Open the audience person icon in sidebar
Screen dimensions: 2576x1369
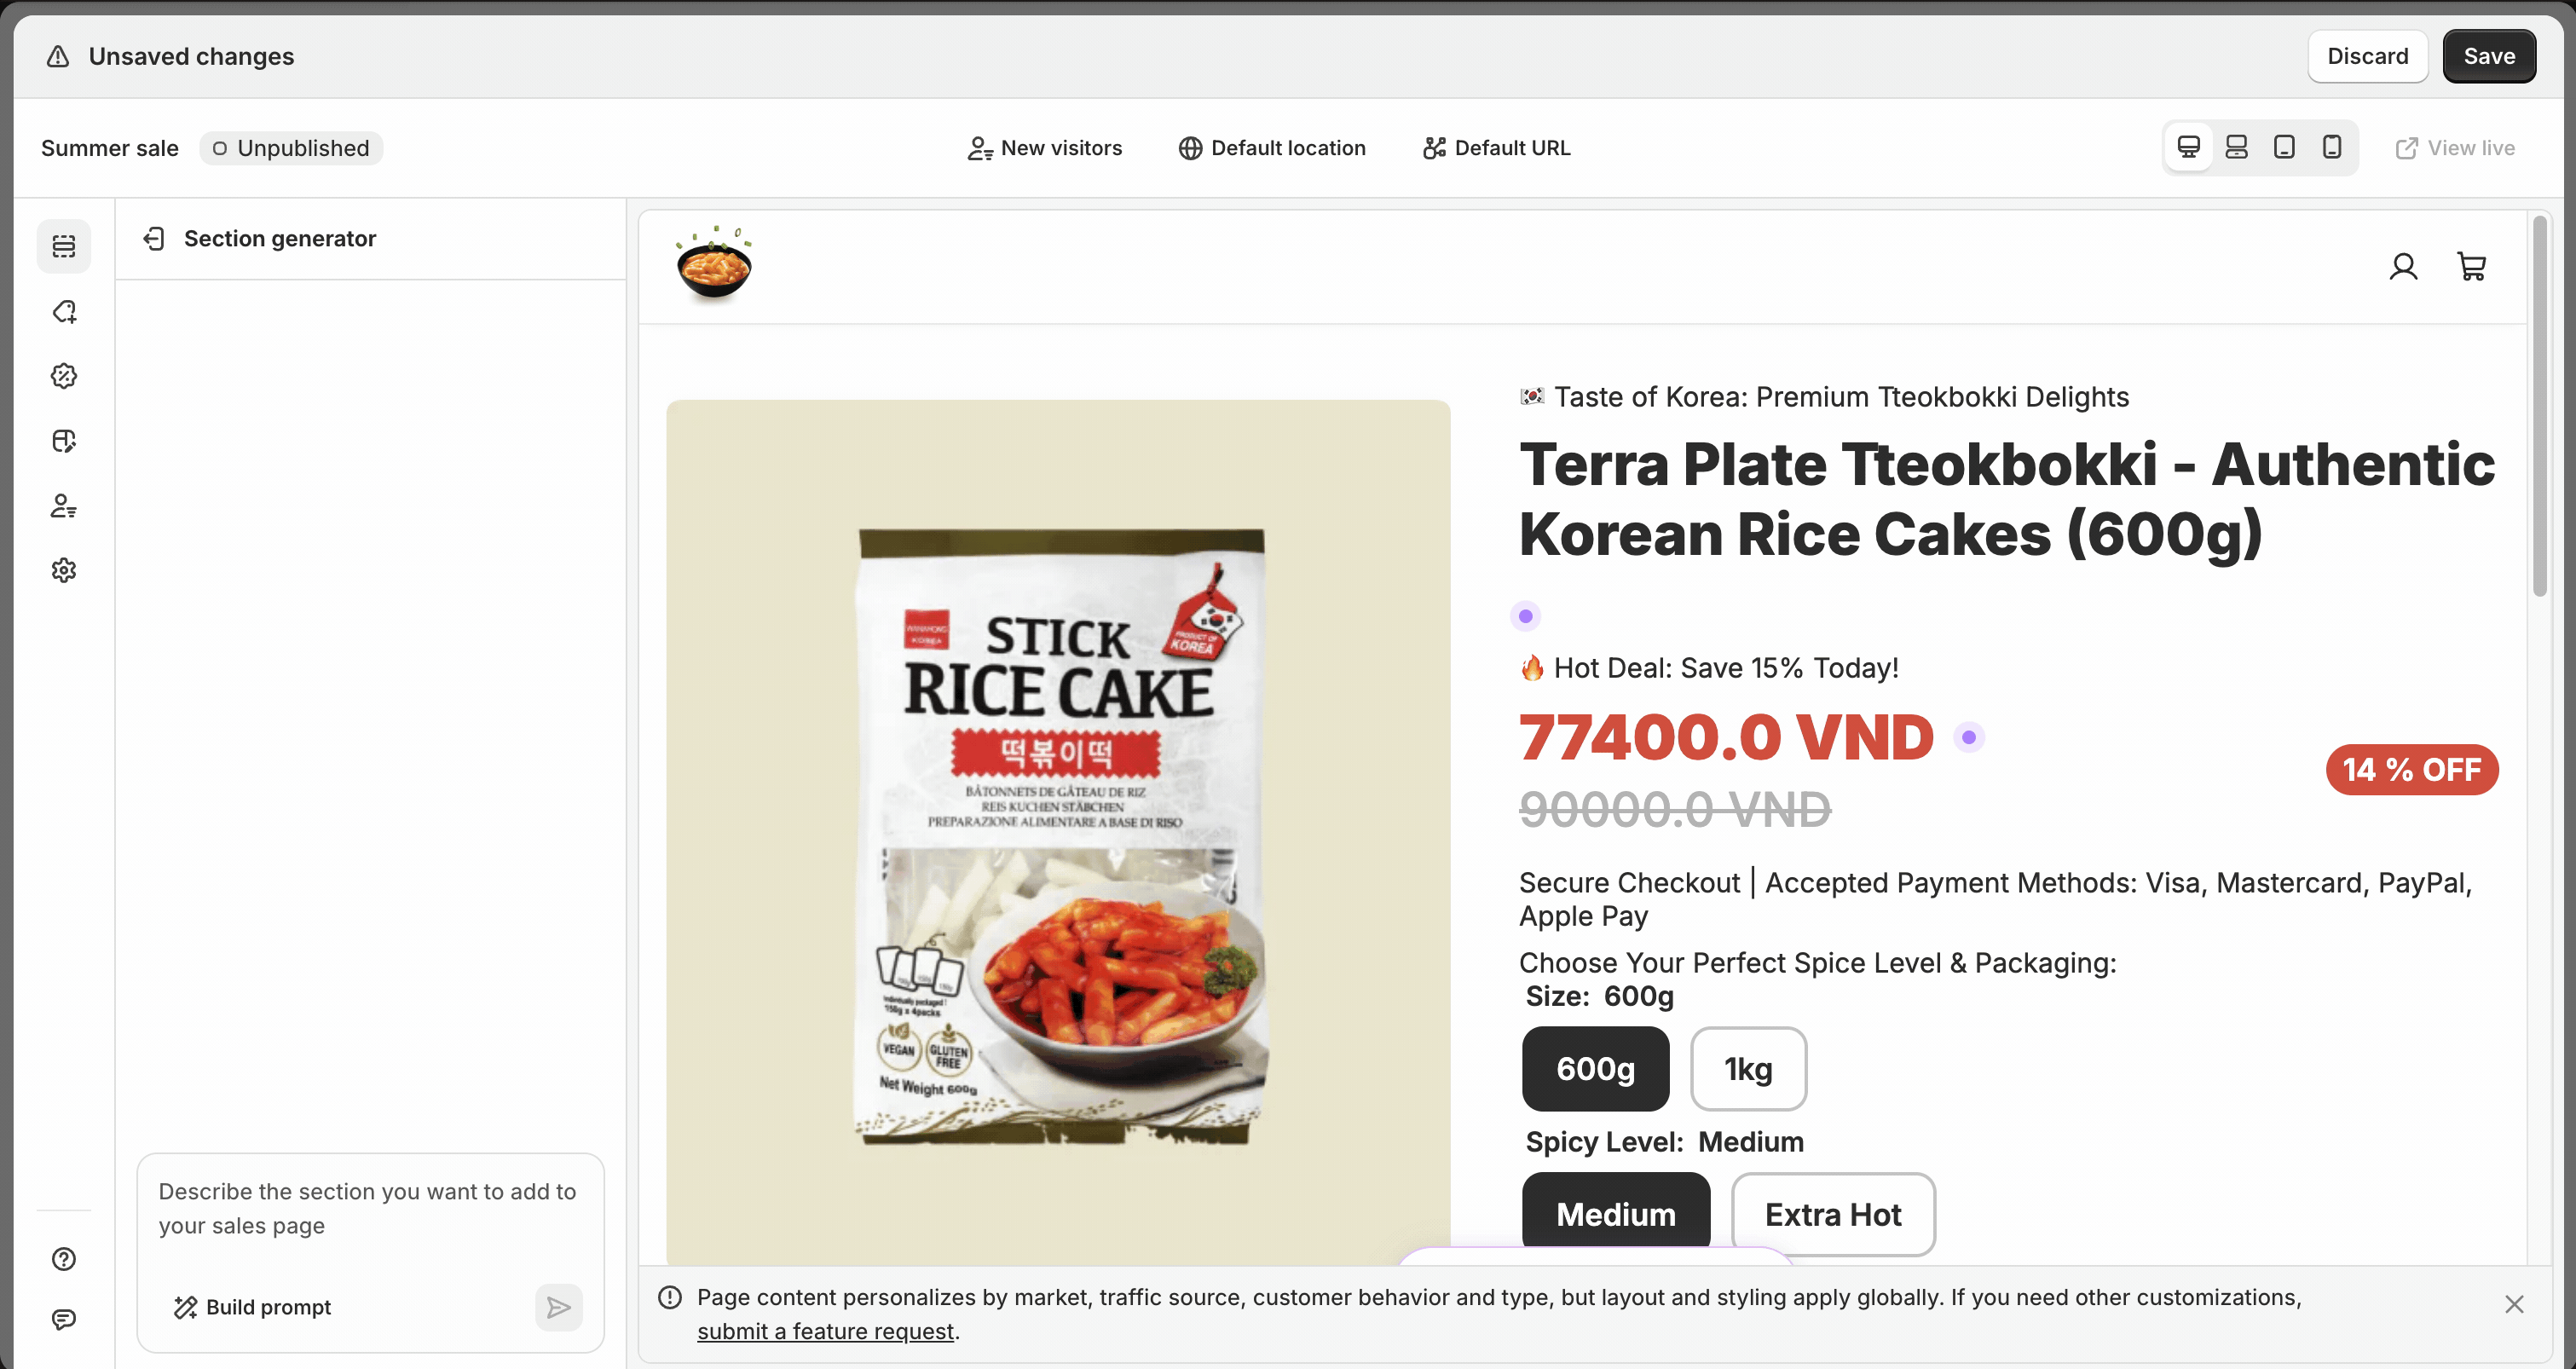[64, 506]
